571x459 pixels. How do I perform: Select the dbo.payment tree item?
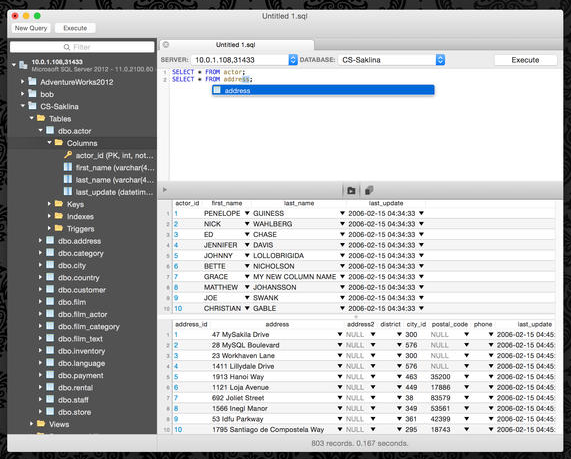pos(80,376)
